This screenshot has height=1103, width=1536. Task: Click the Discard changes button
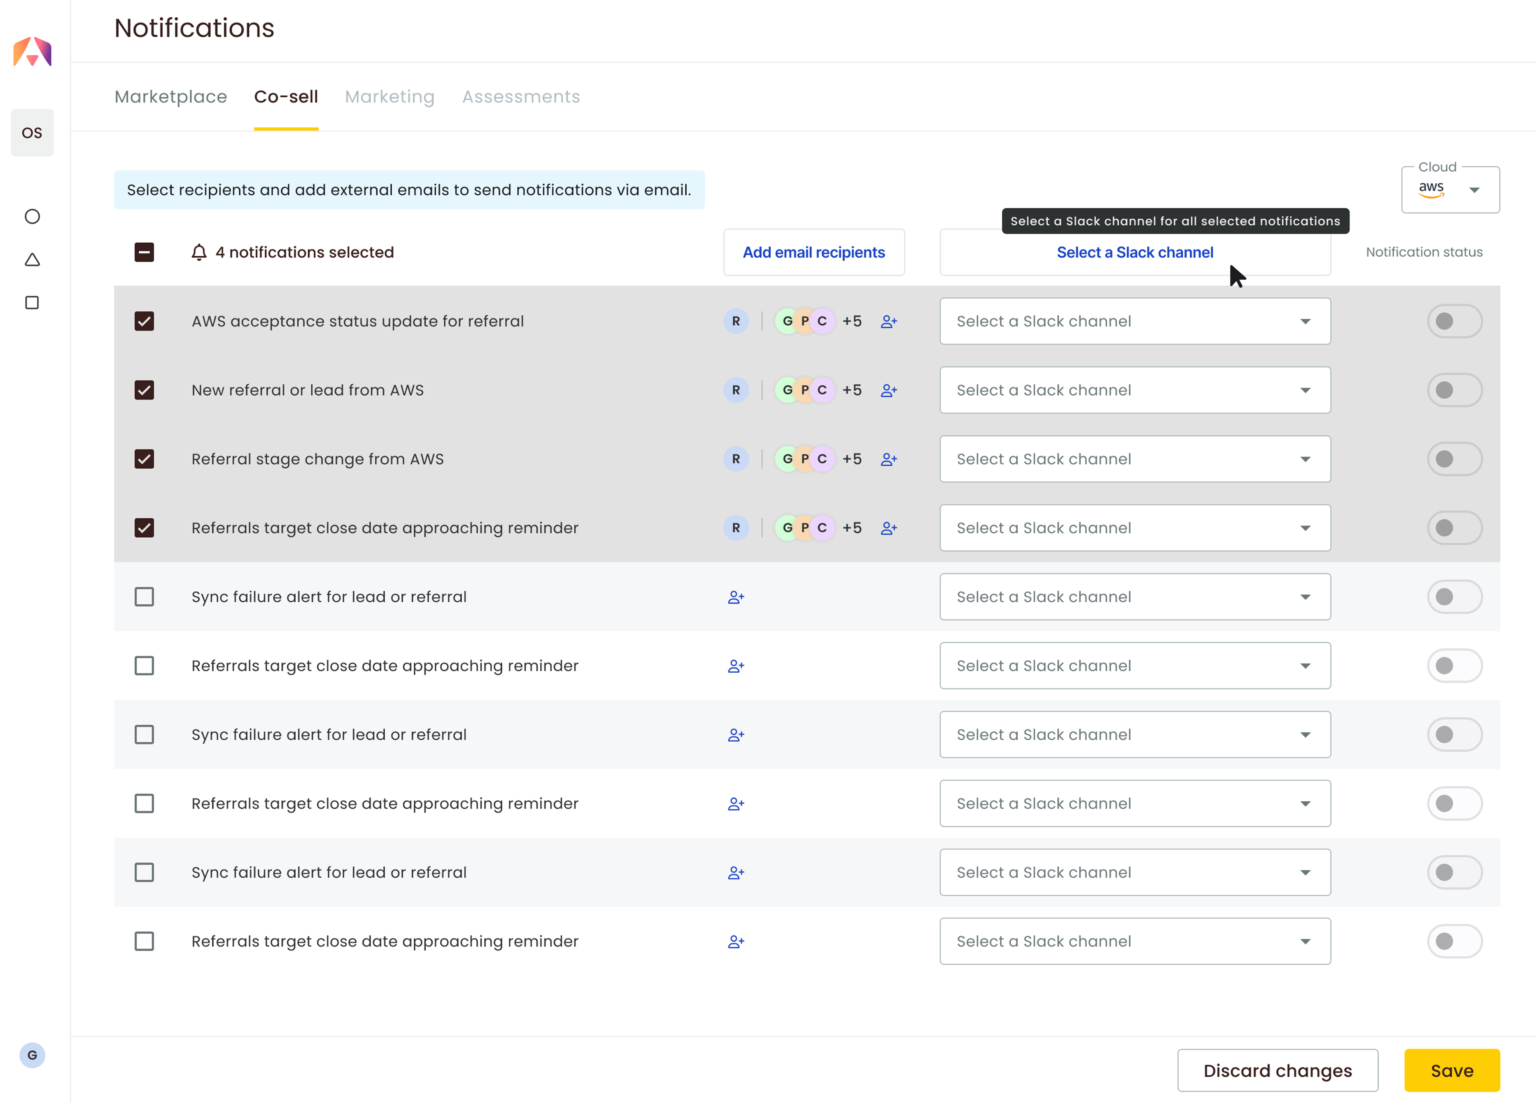coord(1277,1071)
